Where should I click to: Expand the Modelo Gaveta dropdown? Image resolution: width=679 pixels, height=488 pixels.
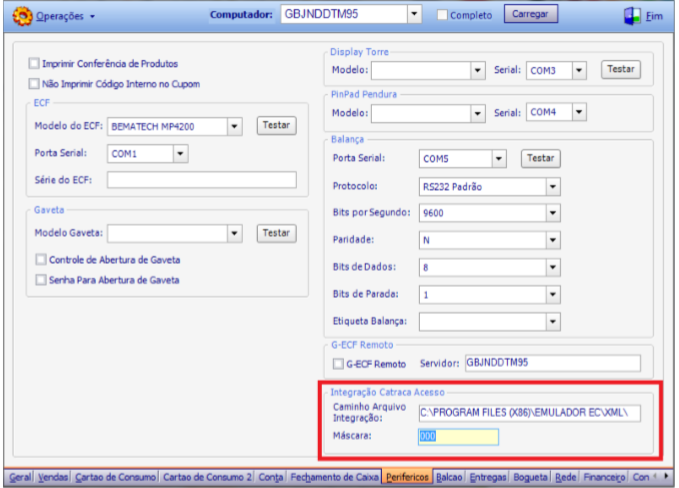coord(234,233)
